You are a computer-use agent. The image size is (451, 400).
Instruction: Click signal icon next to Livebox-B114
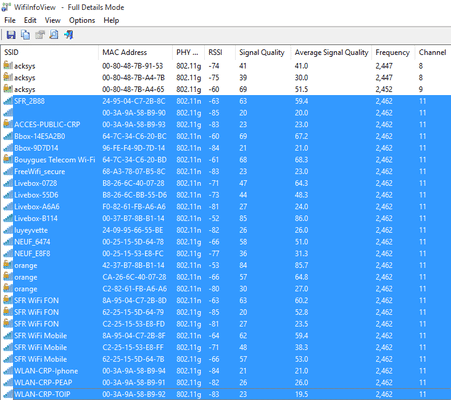point(8,218)
